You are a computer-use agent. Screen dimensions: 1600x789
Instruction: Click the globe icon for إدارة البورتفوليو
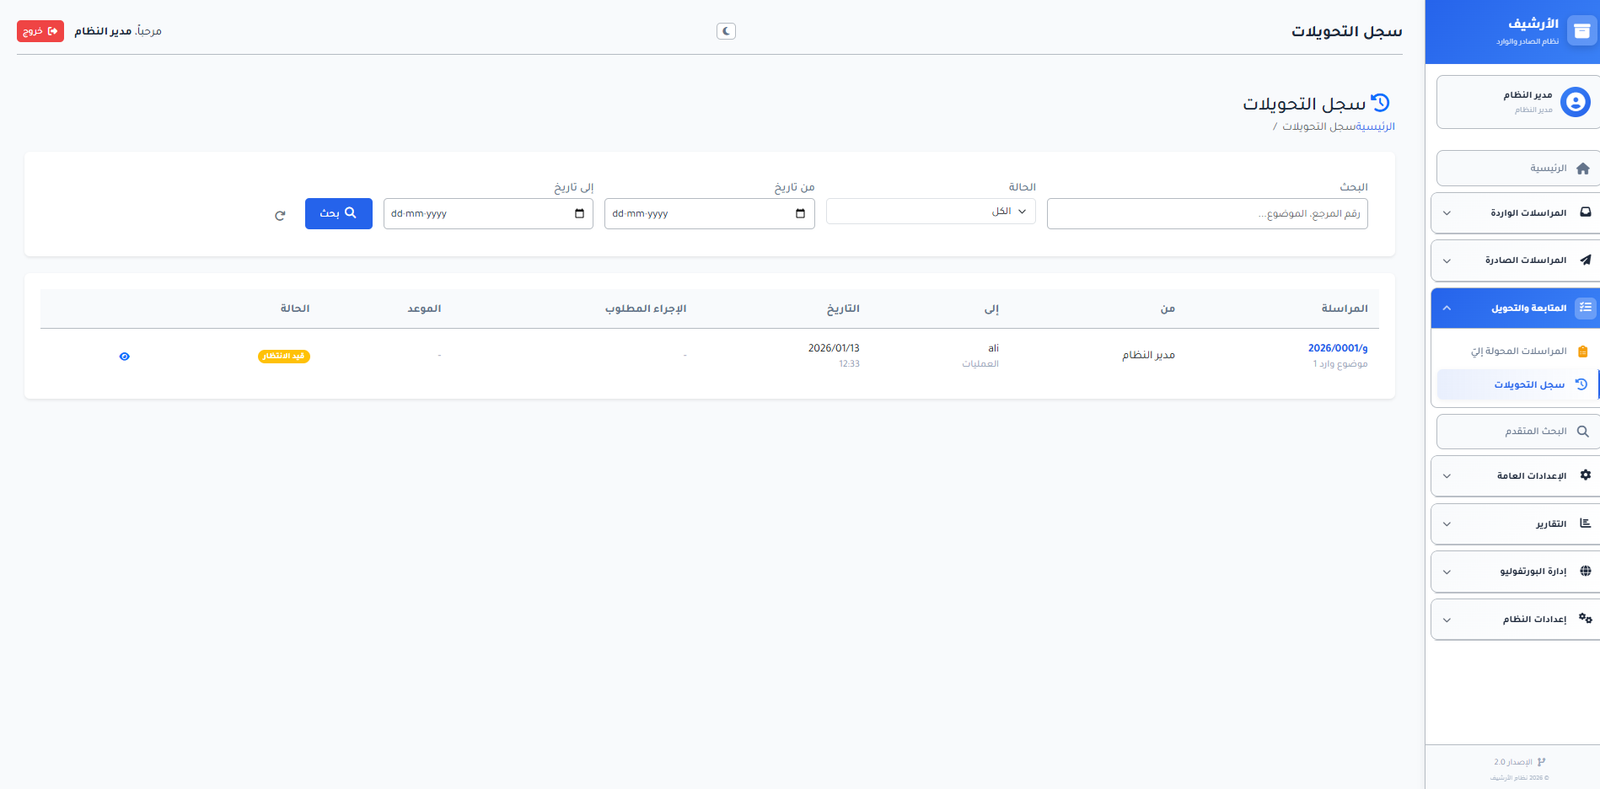pos(1585,571)
